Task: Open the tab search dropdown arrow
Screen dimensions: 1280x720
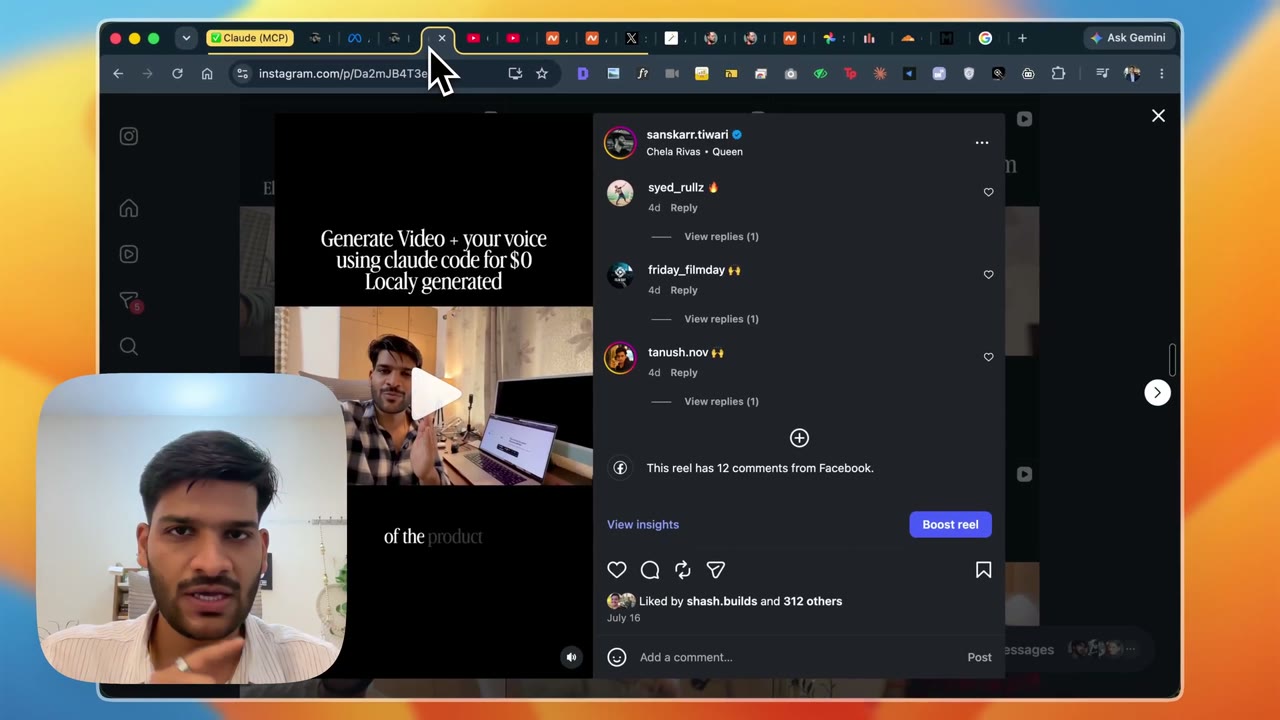Action: 186,38
